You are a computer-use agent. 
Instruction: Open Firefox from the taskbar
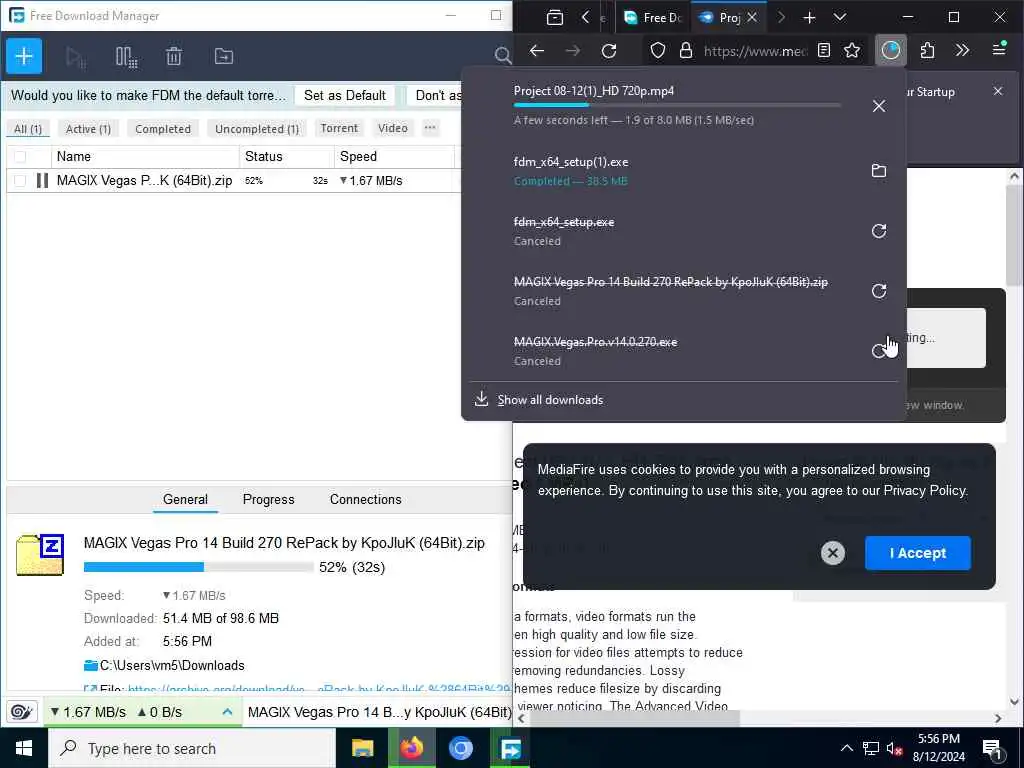tap(411, 748)
